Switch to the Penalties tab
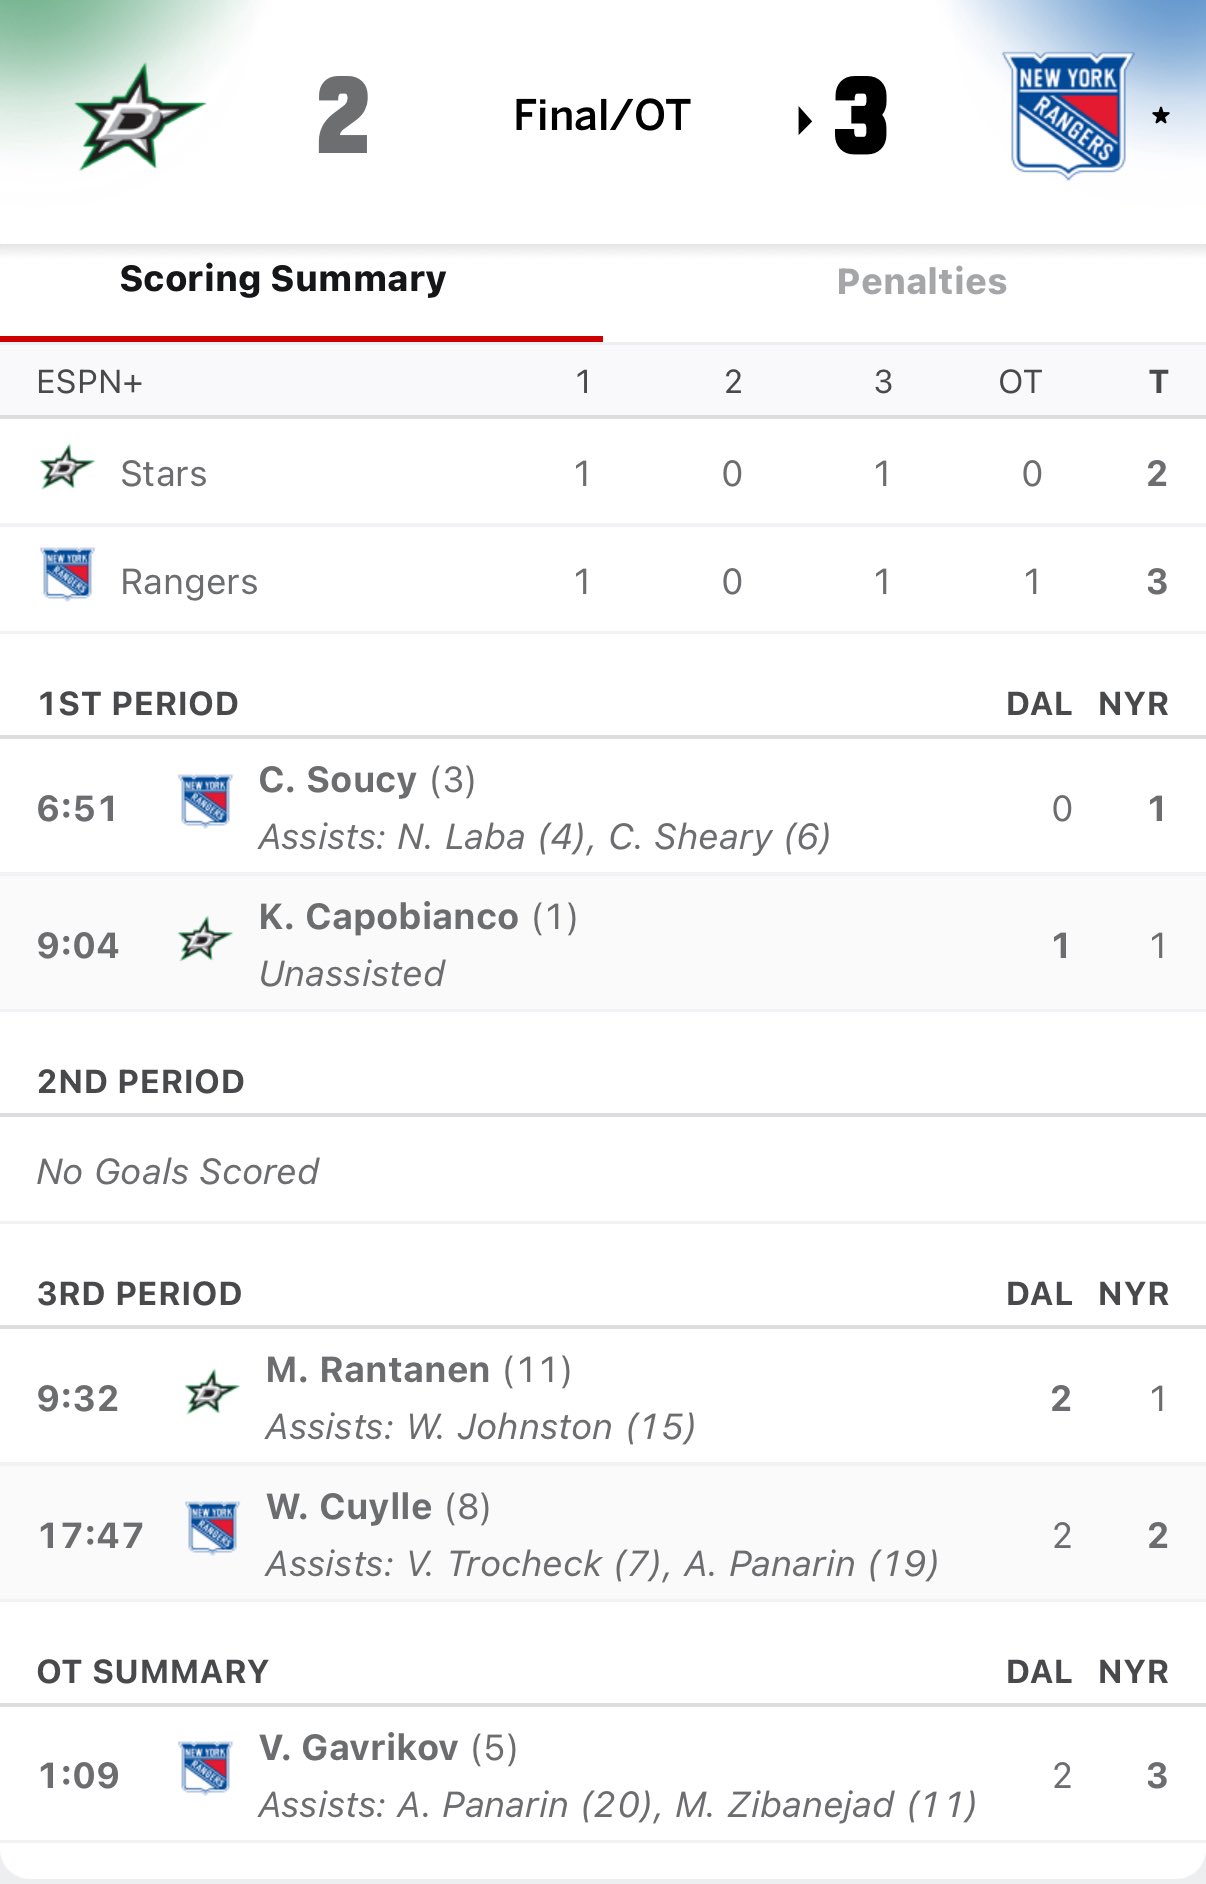 pyautogui.click(x=921, y=282)
